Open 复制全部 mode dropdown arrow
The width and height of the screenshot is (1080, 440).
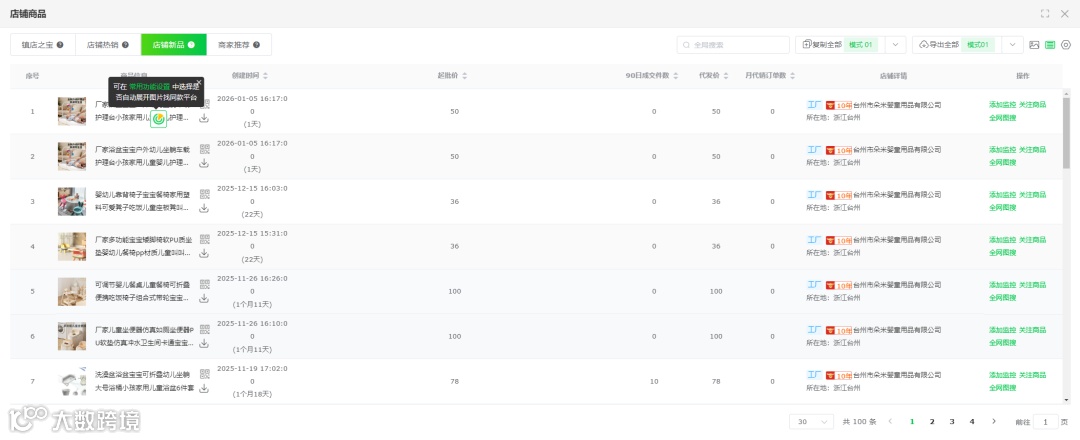click(x=895, y=45)
